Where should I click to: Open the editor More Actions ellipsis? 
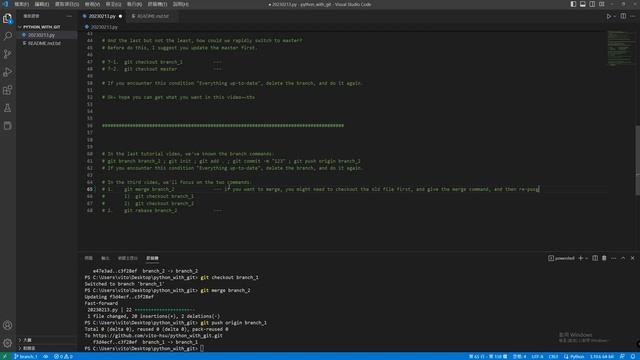[633, 16]
